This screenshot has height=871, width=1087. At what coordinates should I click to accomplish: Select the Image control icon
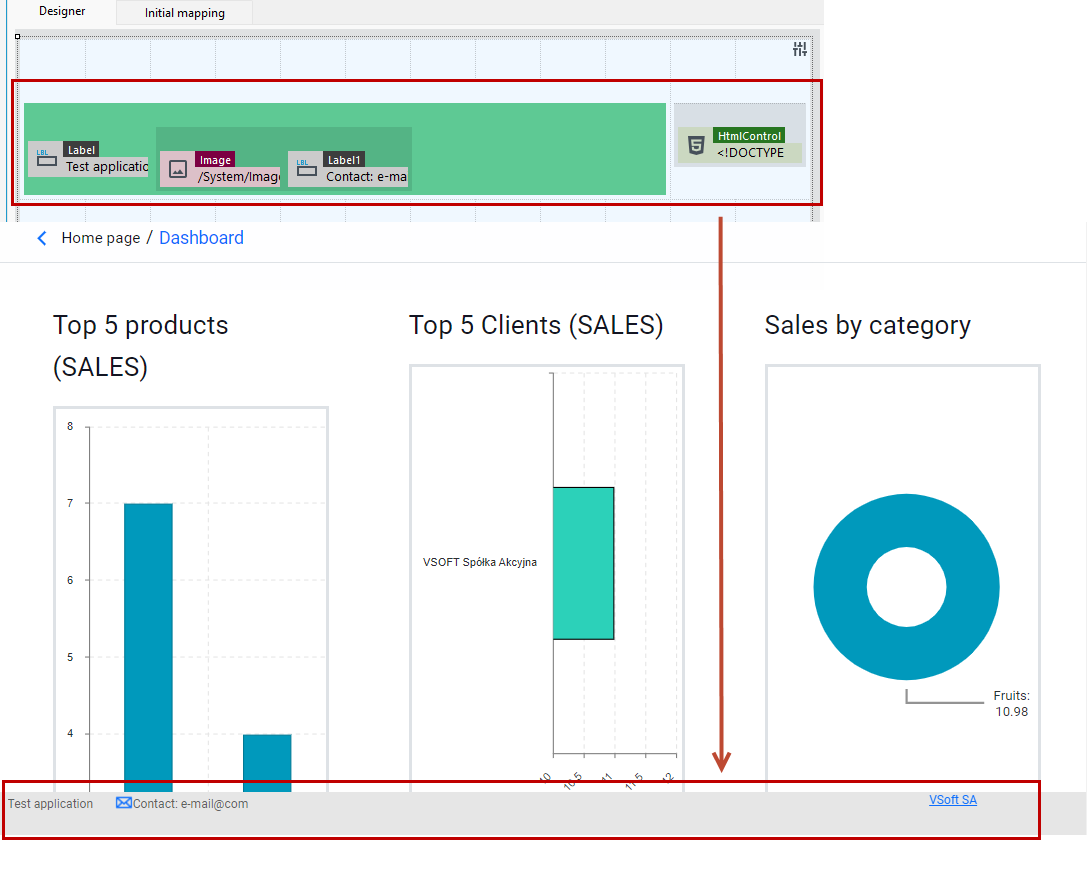click(x=178, y=169)
